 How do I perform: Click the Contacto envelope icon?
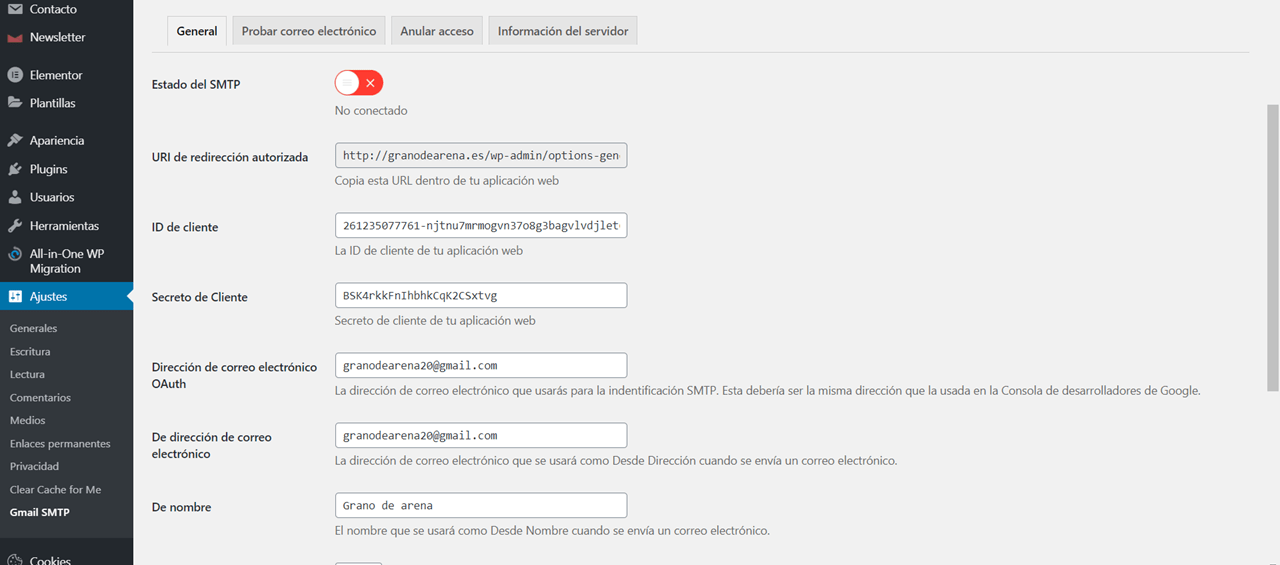pos(15,9)
